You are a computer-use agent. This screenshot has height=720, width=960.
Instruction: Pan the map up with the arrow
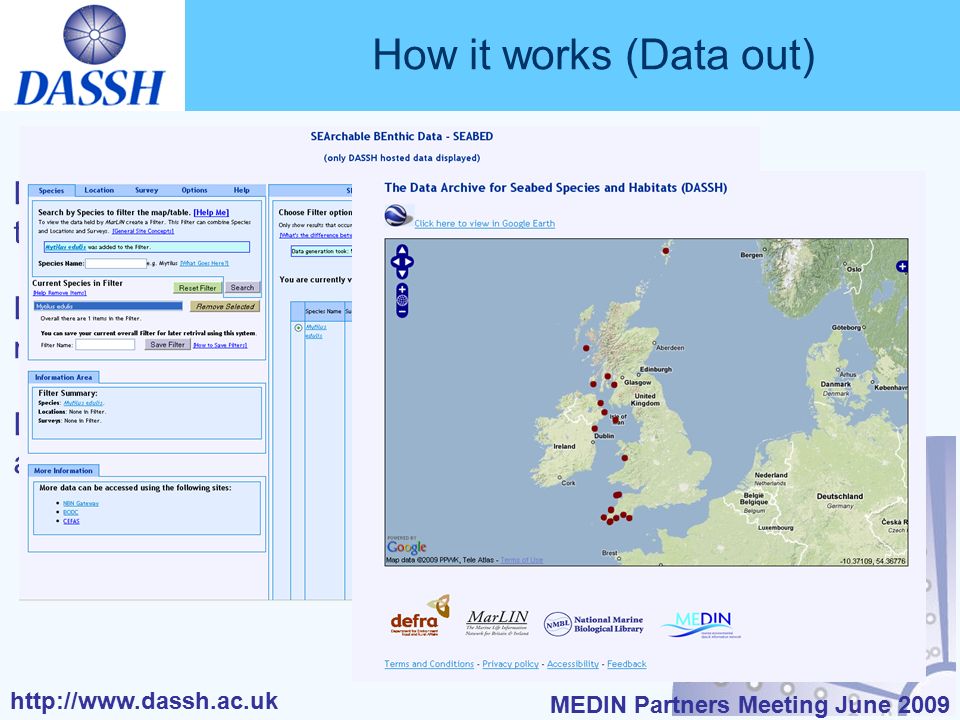[402, 250]
